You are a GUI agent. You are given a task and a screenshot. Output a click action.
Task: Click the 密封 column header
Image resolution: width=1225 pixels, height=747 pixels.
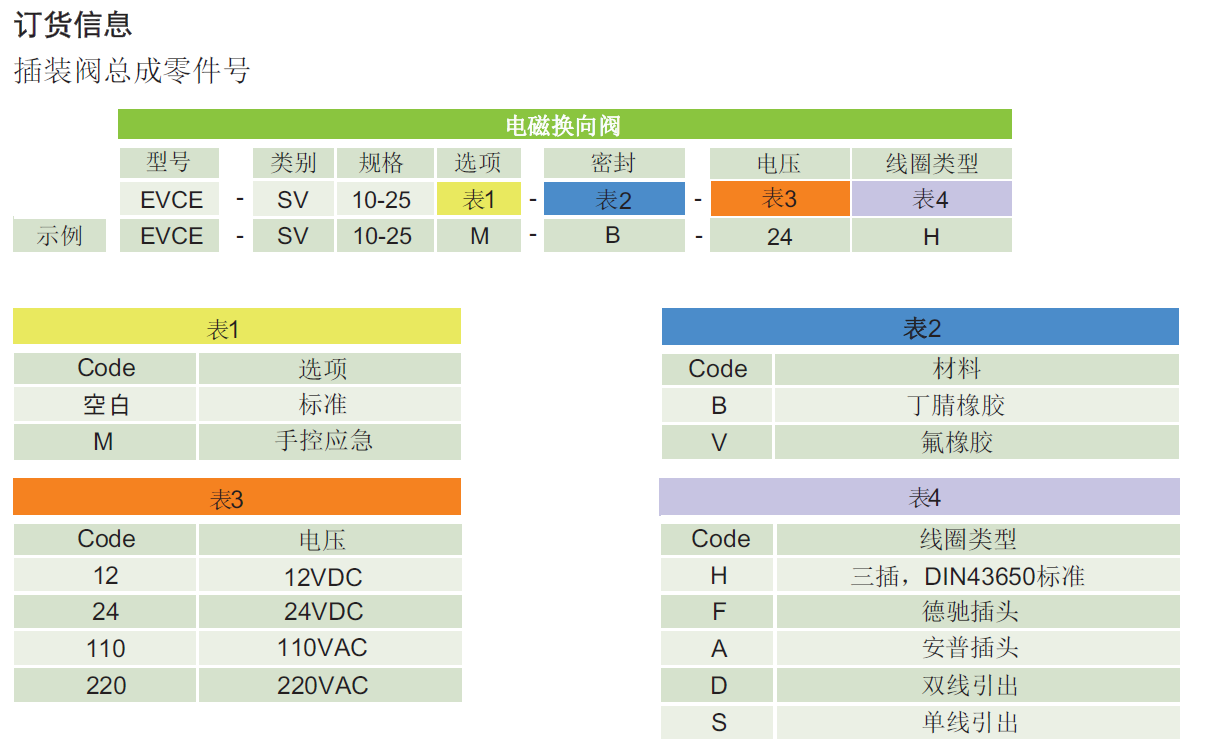pos(614,163)
